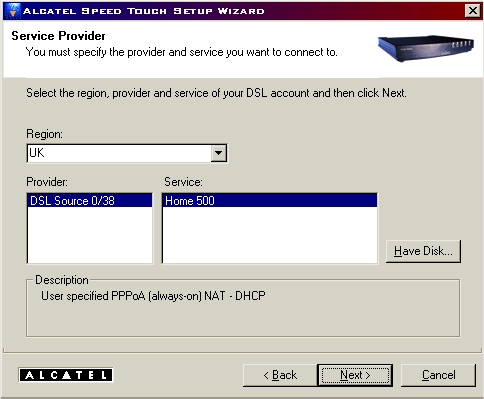Image resolution: width=484 pixels, height=399 pixels.
Task: Select the Home 500 service
Action: pos(270,201)
